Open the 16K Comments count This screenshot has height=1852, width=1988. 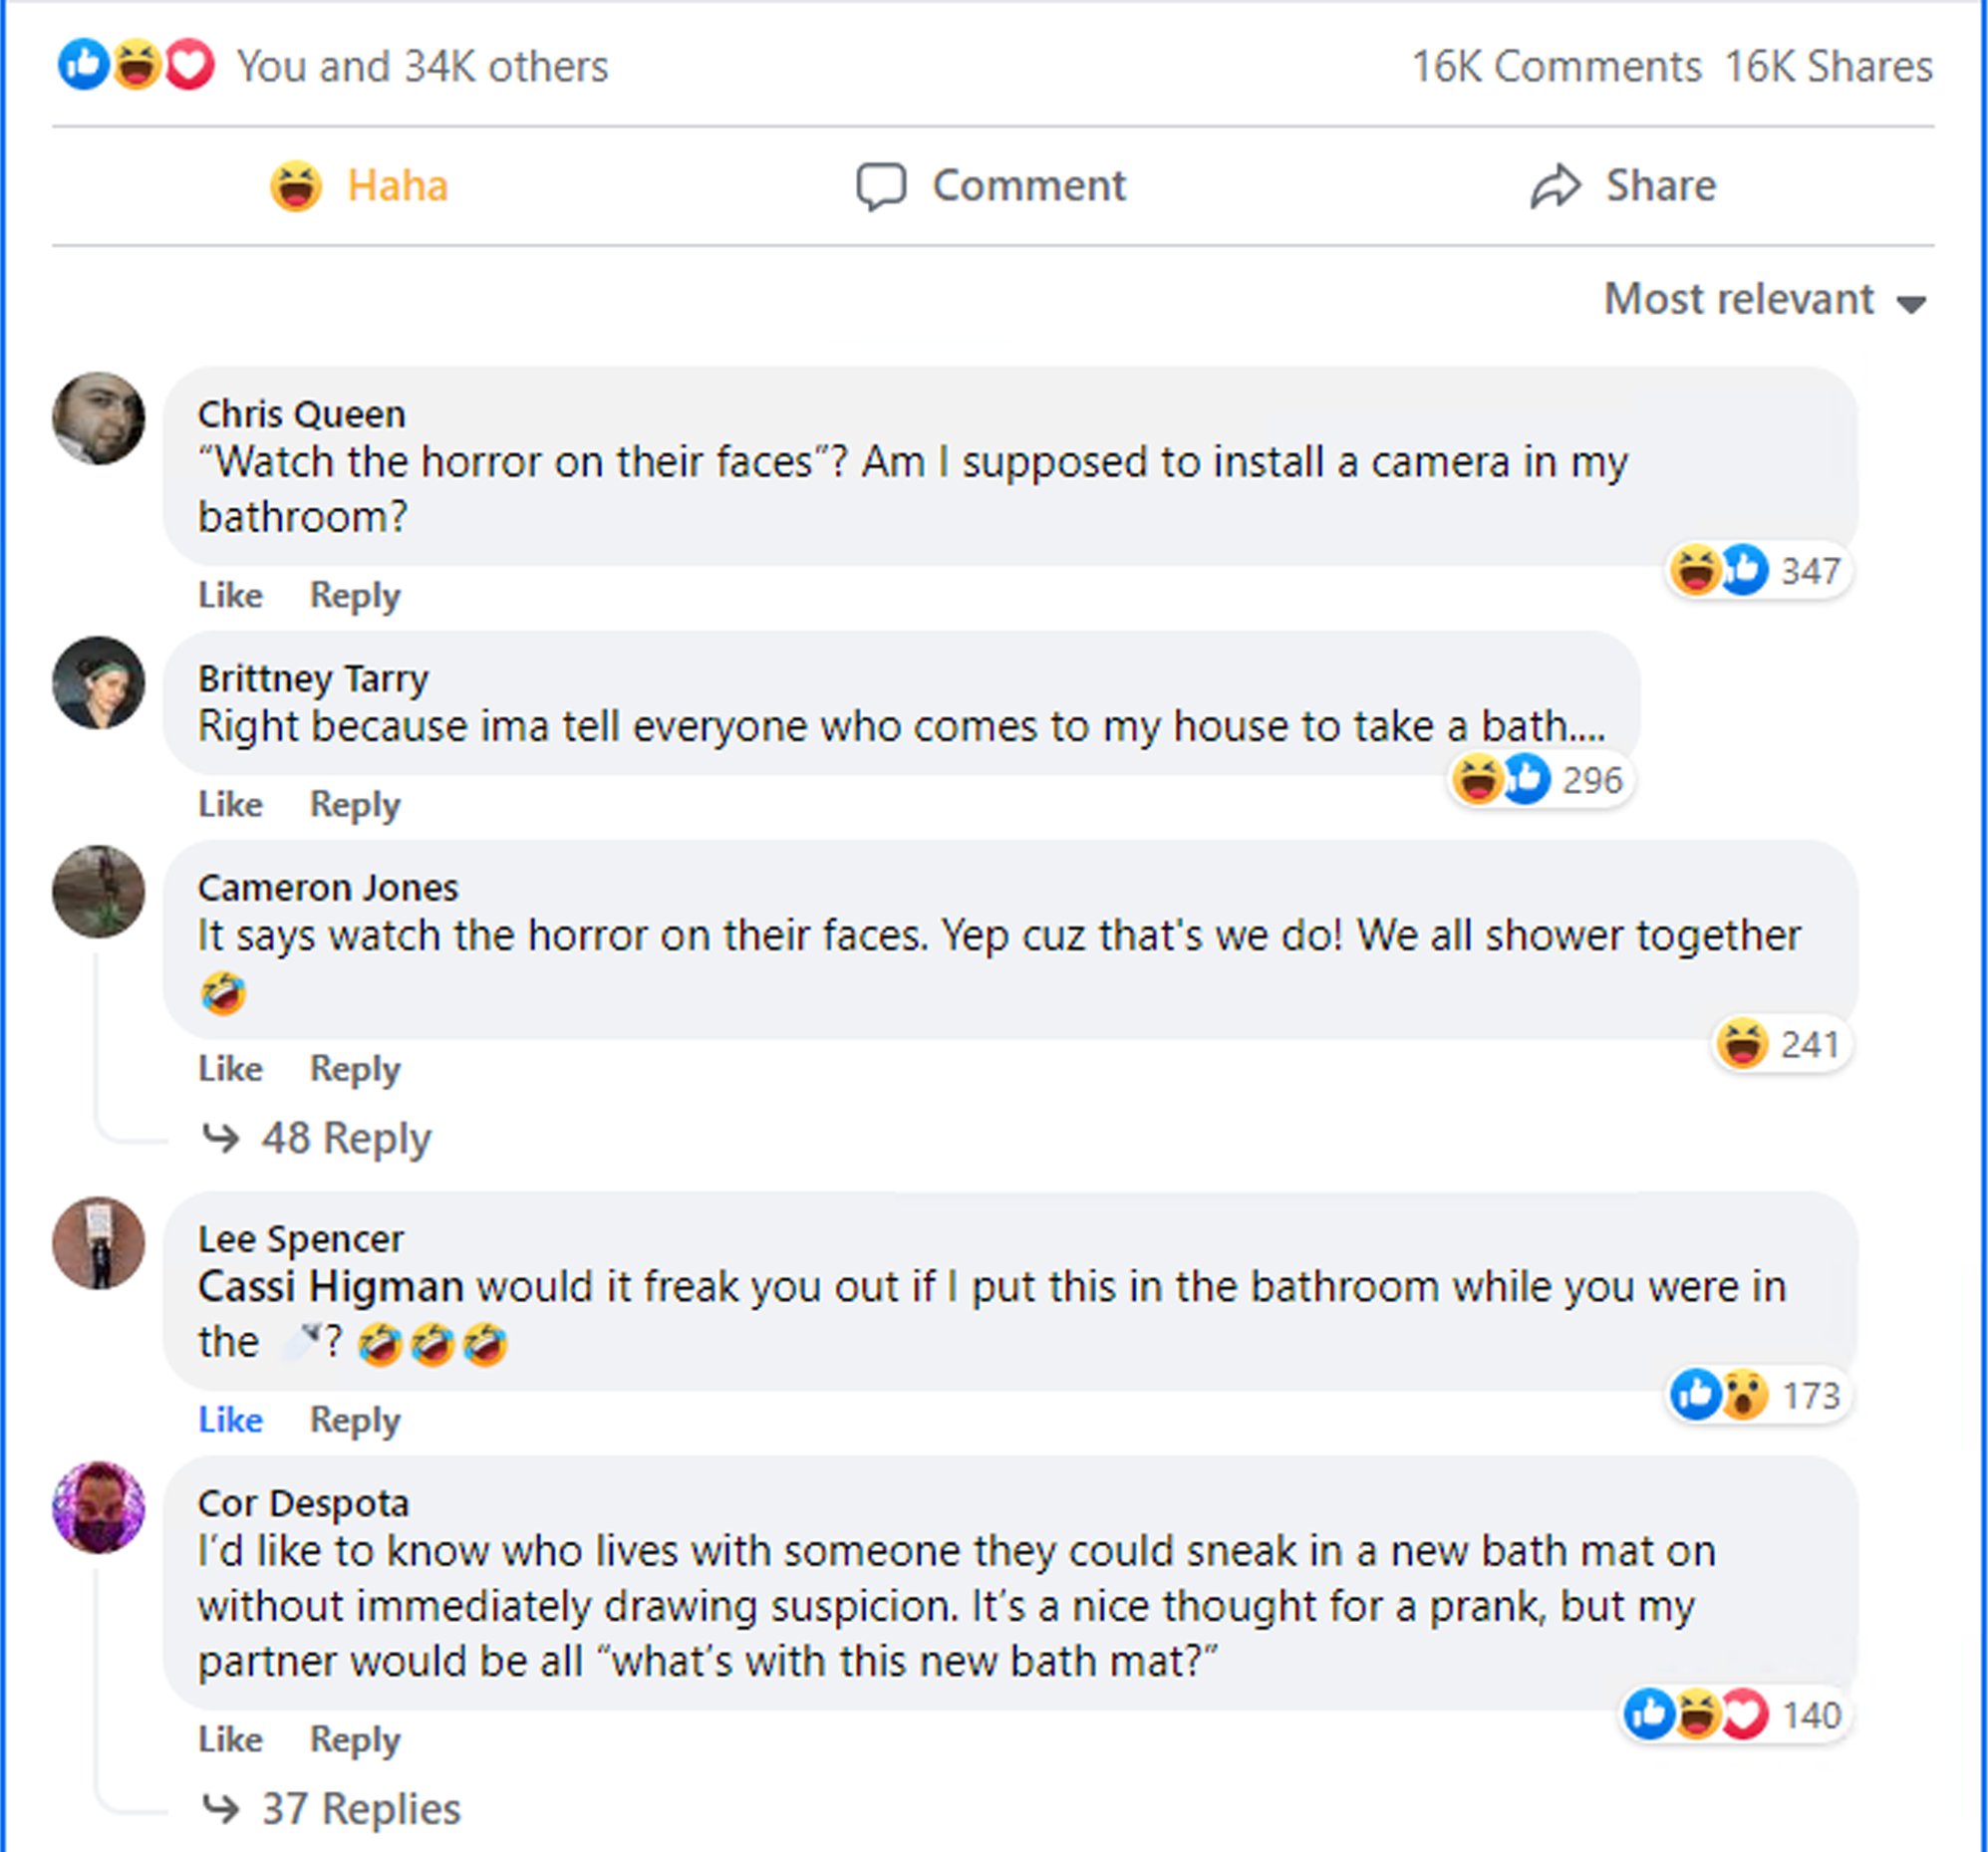click(x=1555, y=67)
